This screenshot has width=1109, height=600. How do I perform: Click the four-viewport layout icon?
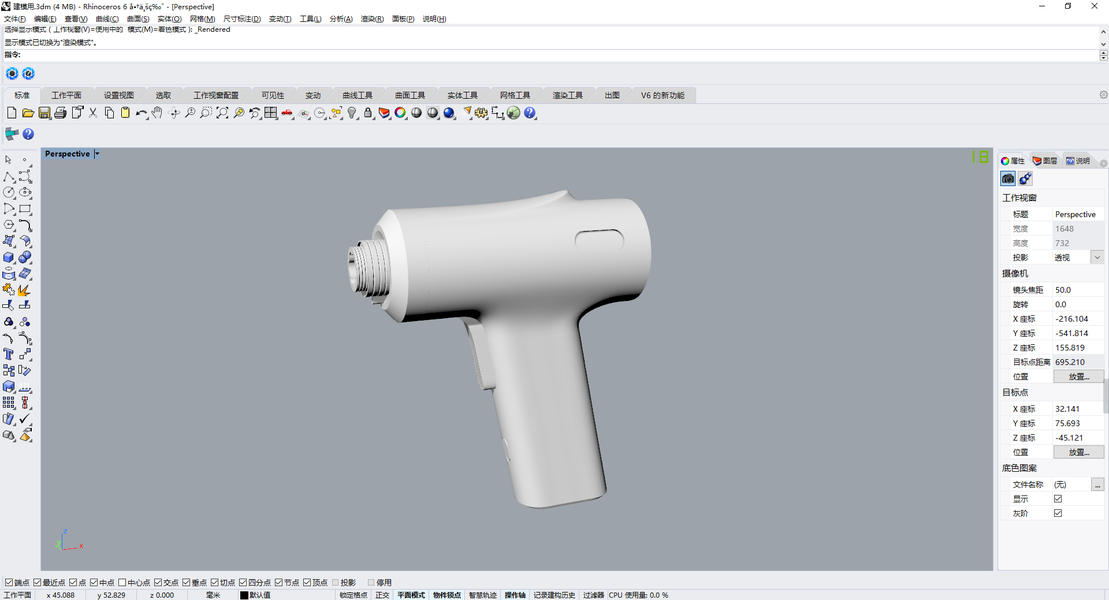click(x=271, y=113)
